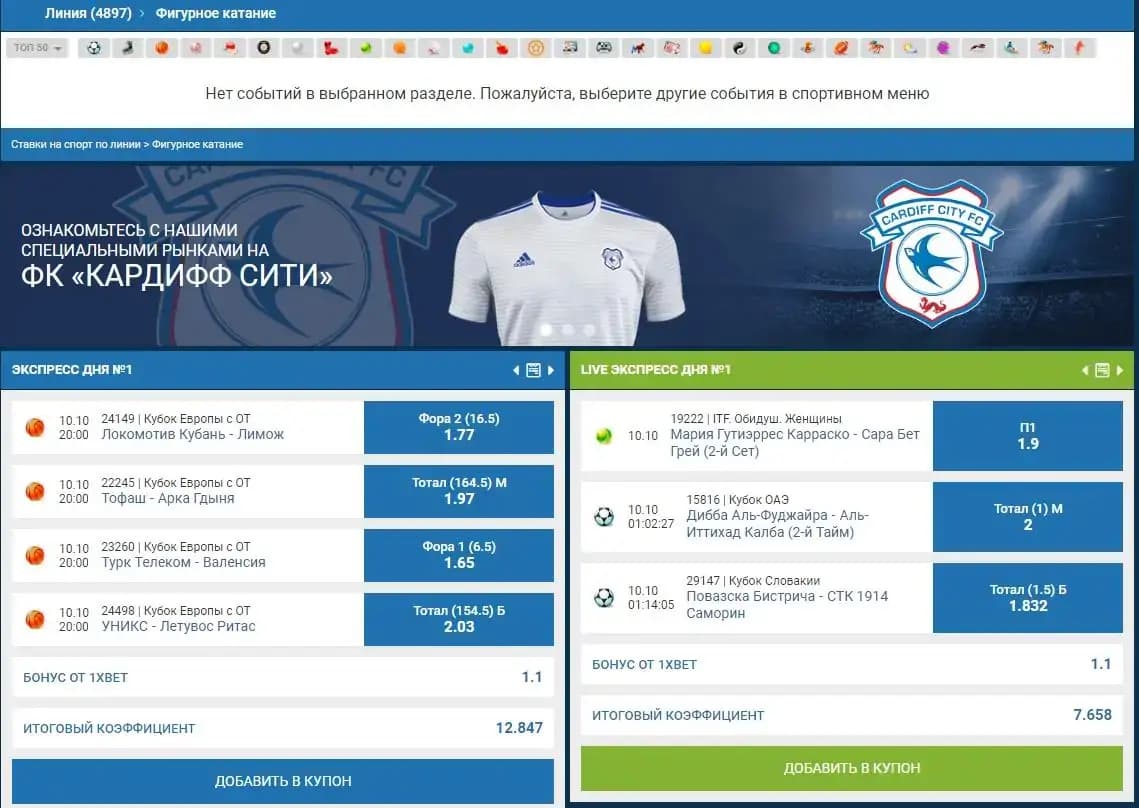
Task: Click the white Cardiff jersey in banner
Action: pyautogui.click(x=567, y=267)
